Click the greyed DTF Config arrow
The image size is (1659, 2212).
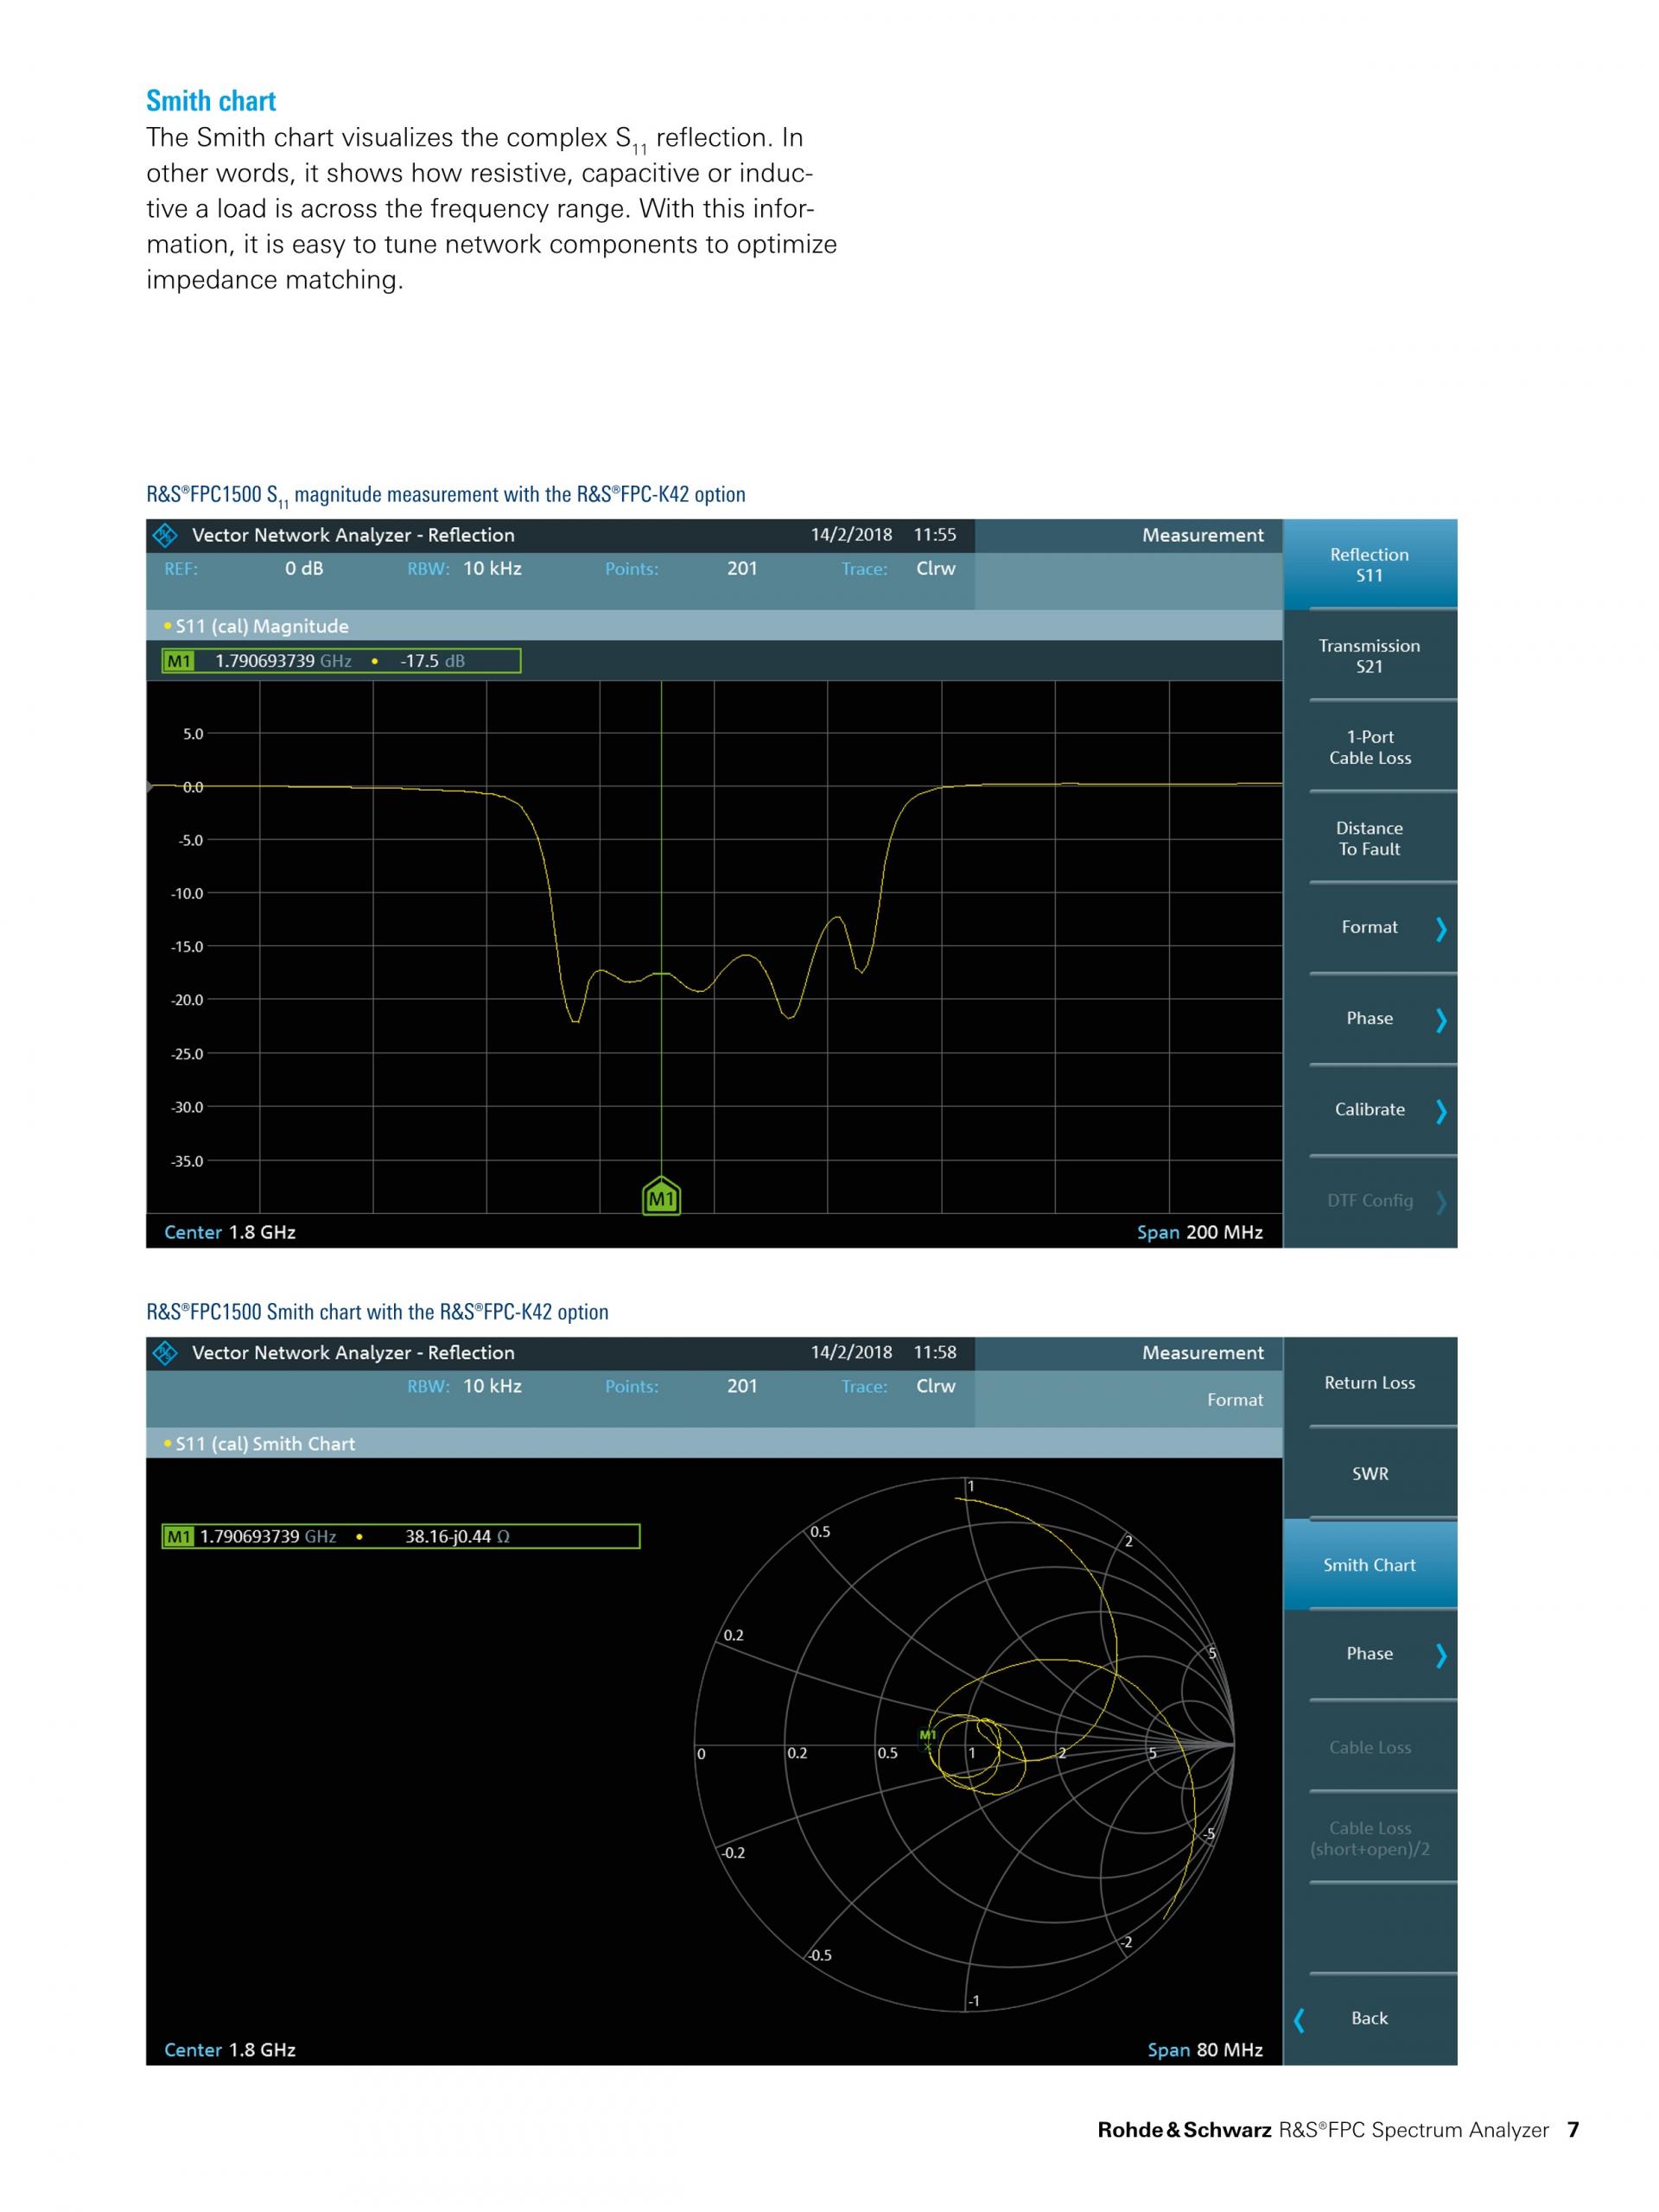(1441, 1202)
